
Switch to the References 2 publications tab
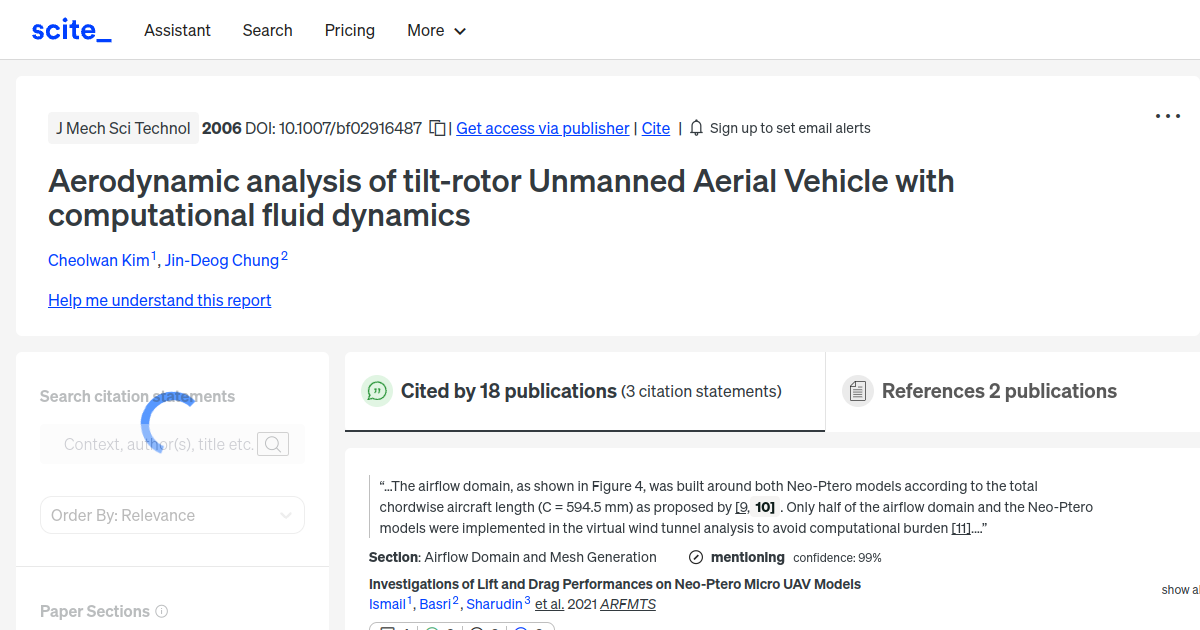coord(997,391)
